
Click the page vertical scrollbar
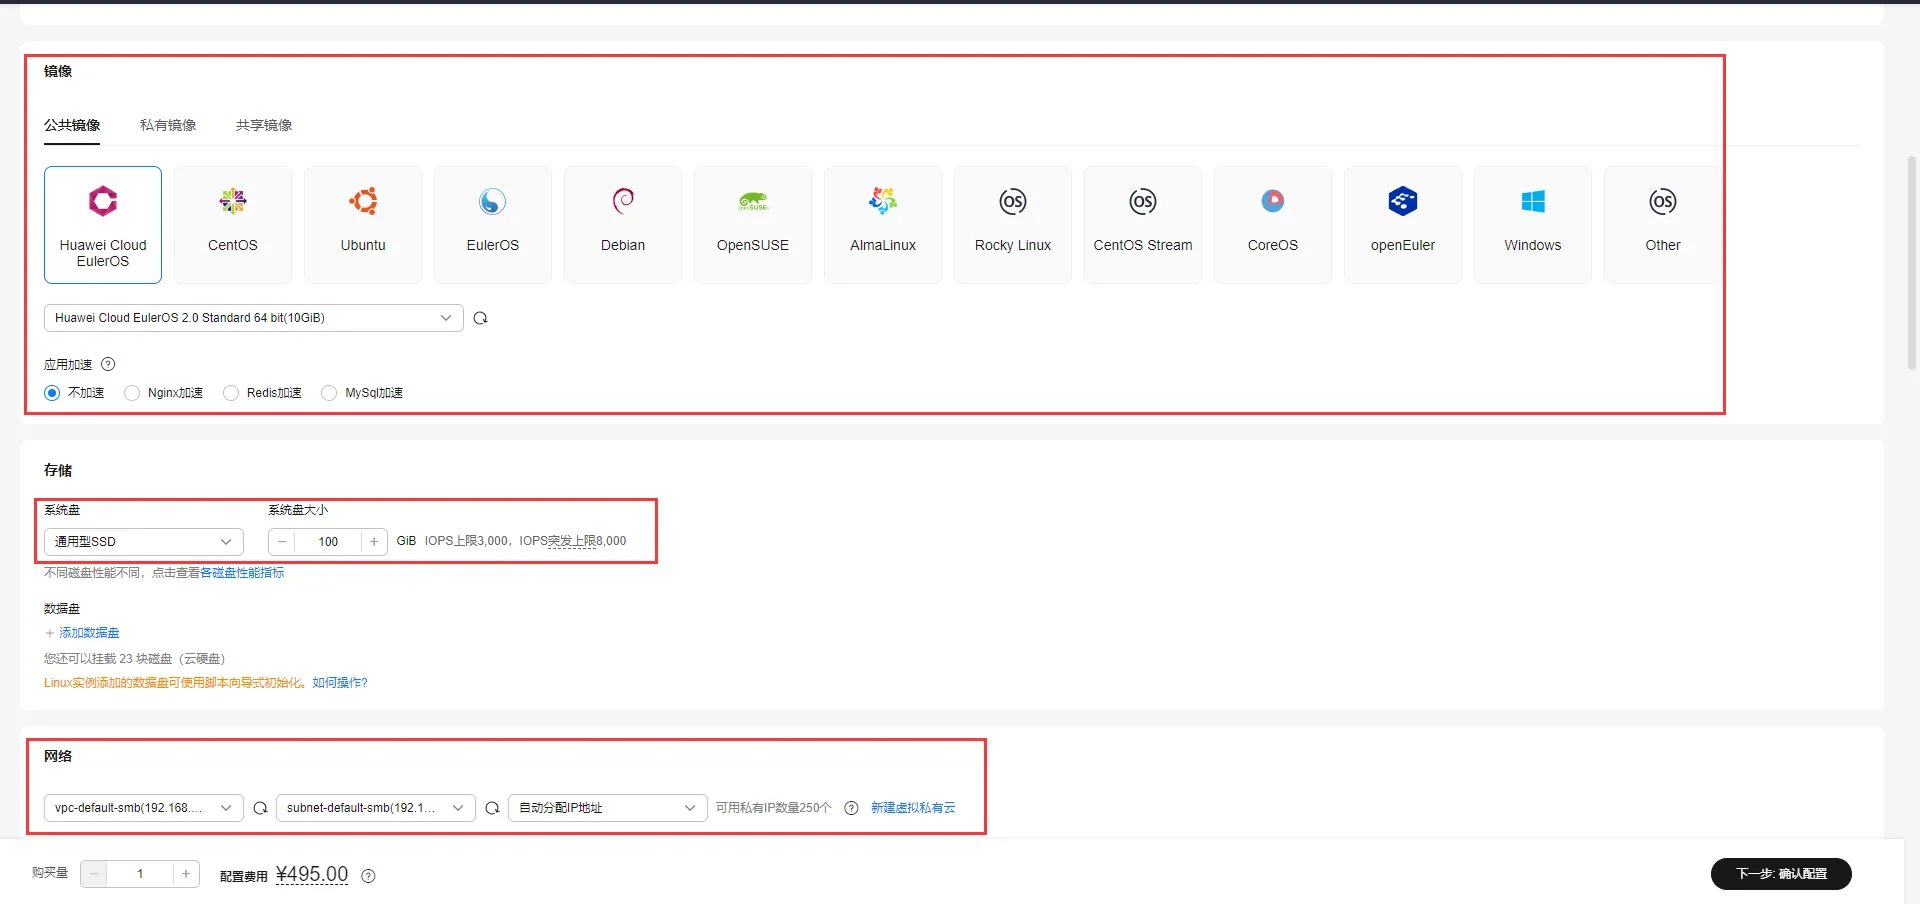tap(1912, 262)
